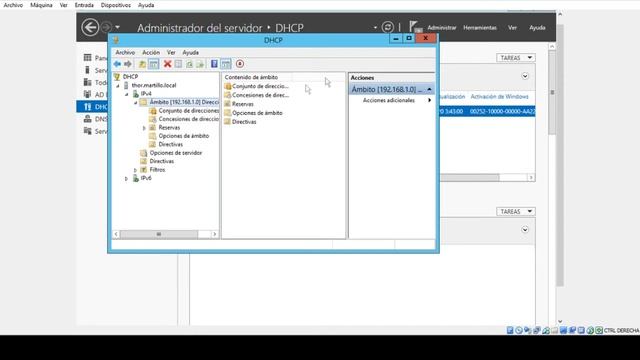Click the Forward arrow in DHCP toolbar

click(128, 64)
